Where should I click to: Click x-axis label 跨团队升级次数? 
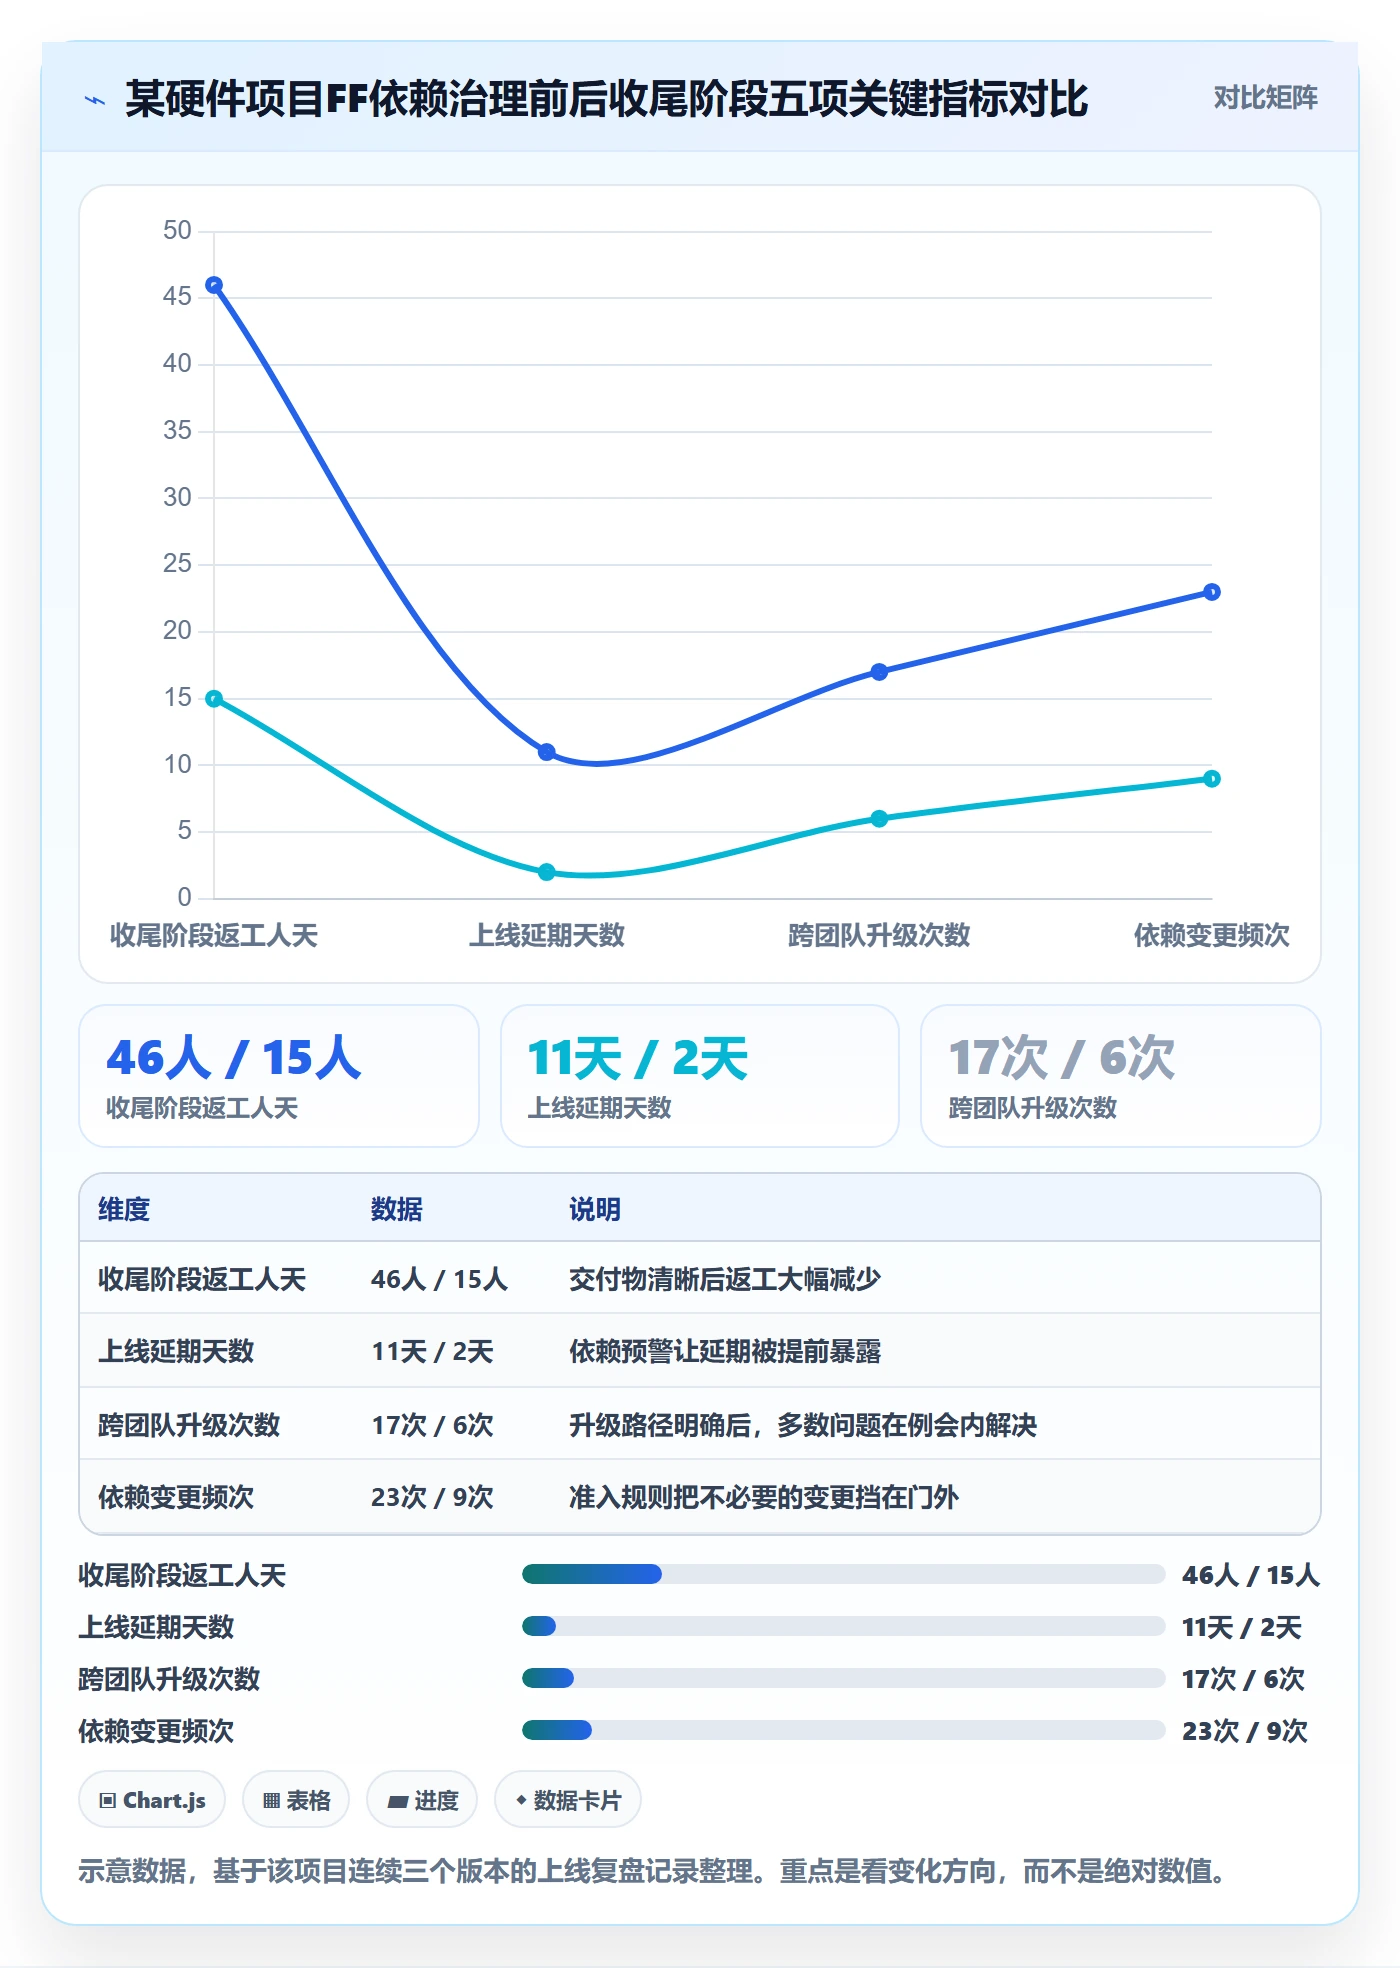click(x=879, y=935)
